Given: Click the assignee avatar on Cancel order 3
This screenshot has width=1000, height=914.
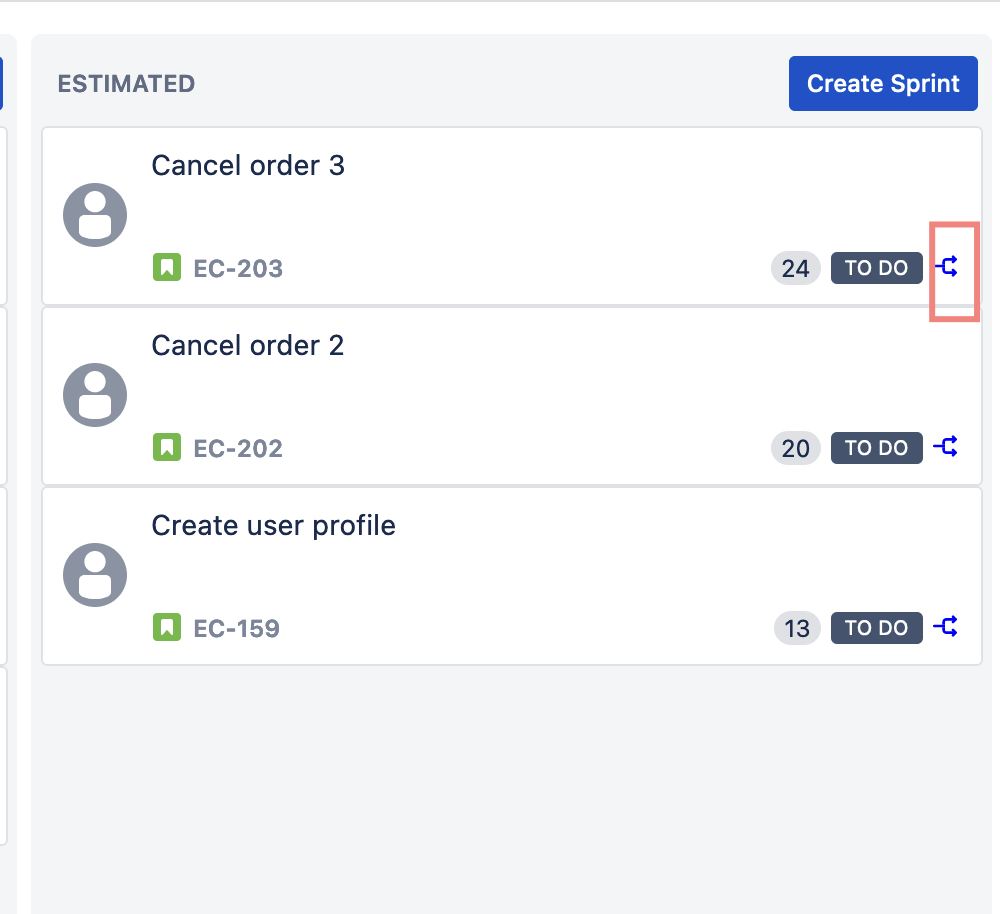Looking at the screenshot, I should 95,215.
